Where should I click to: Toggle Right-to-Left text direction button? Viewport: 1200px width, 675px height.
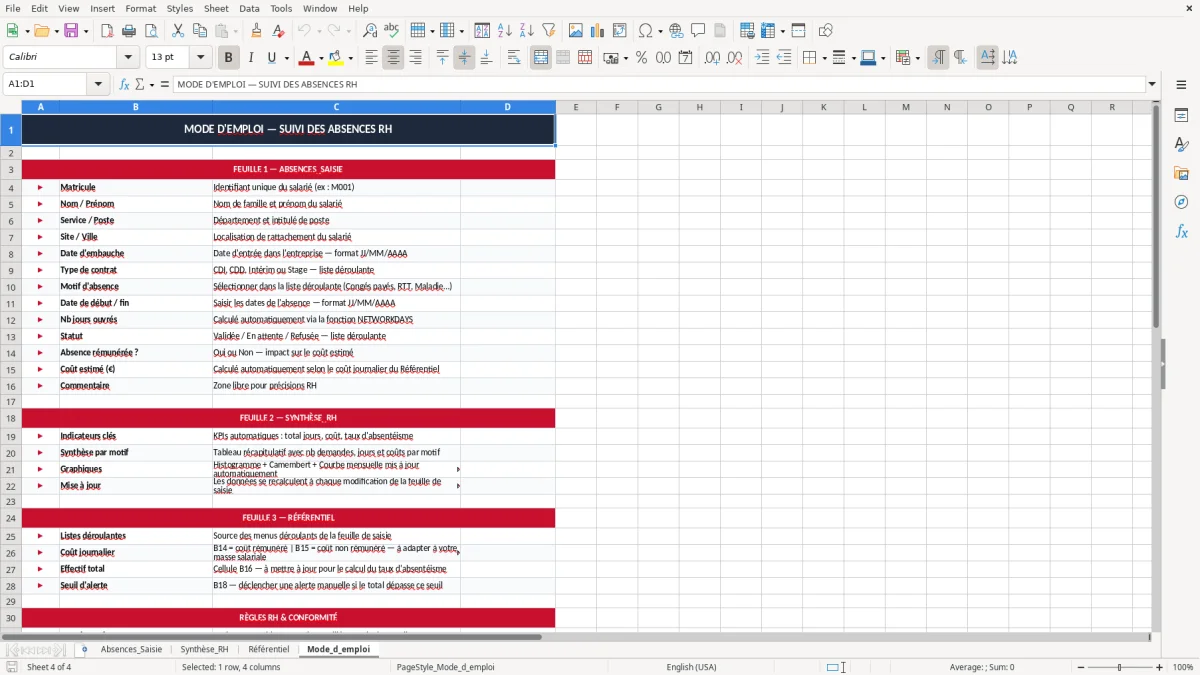pyautogui.click(x=960, y=58)
